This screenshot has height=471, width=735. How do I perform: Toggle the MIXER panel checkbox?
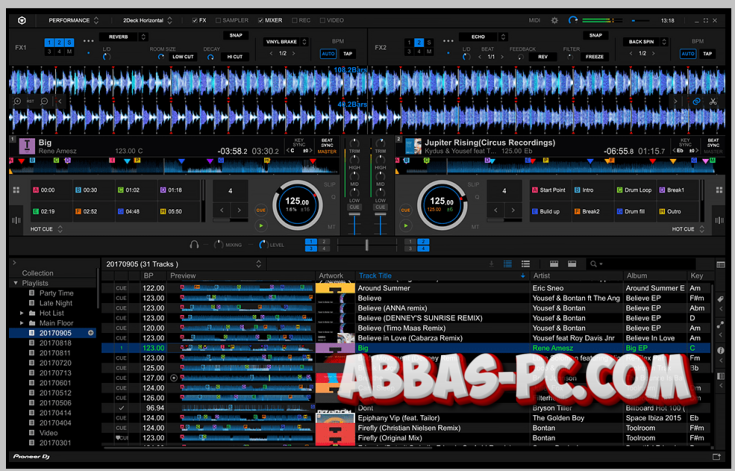click(261, 21)
